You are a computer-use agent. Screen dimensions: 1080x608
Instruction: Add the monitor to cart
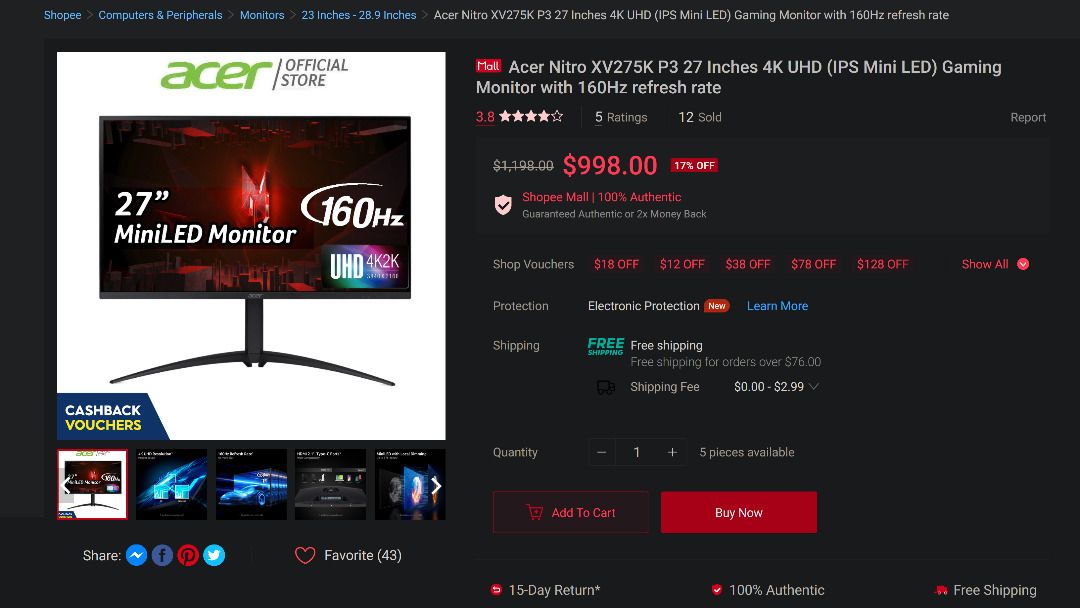click(x=570, y=512)
